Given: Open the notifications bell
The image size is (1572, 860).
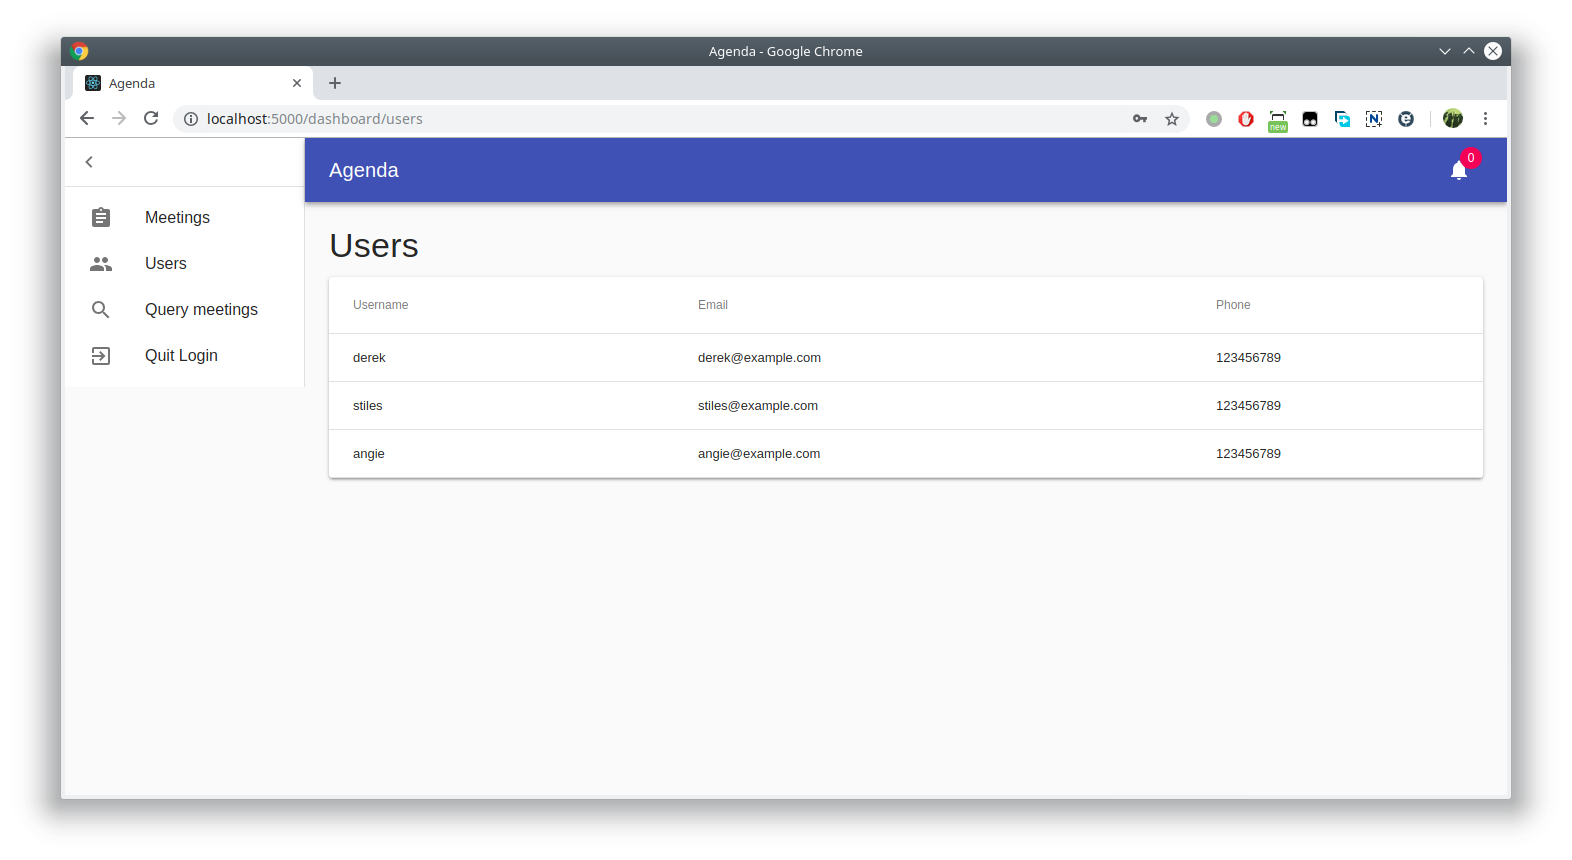Looking at the screenshot, I should point(1459,171).
